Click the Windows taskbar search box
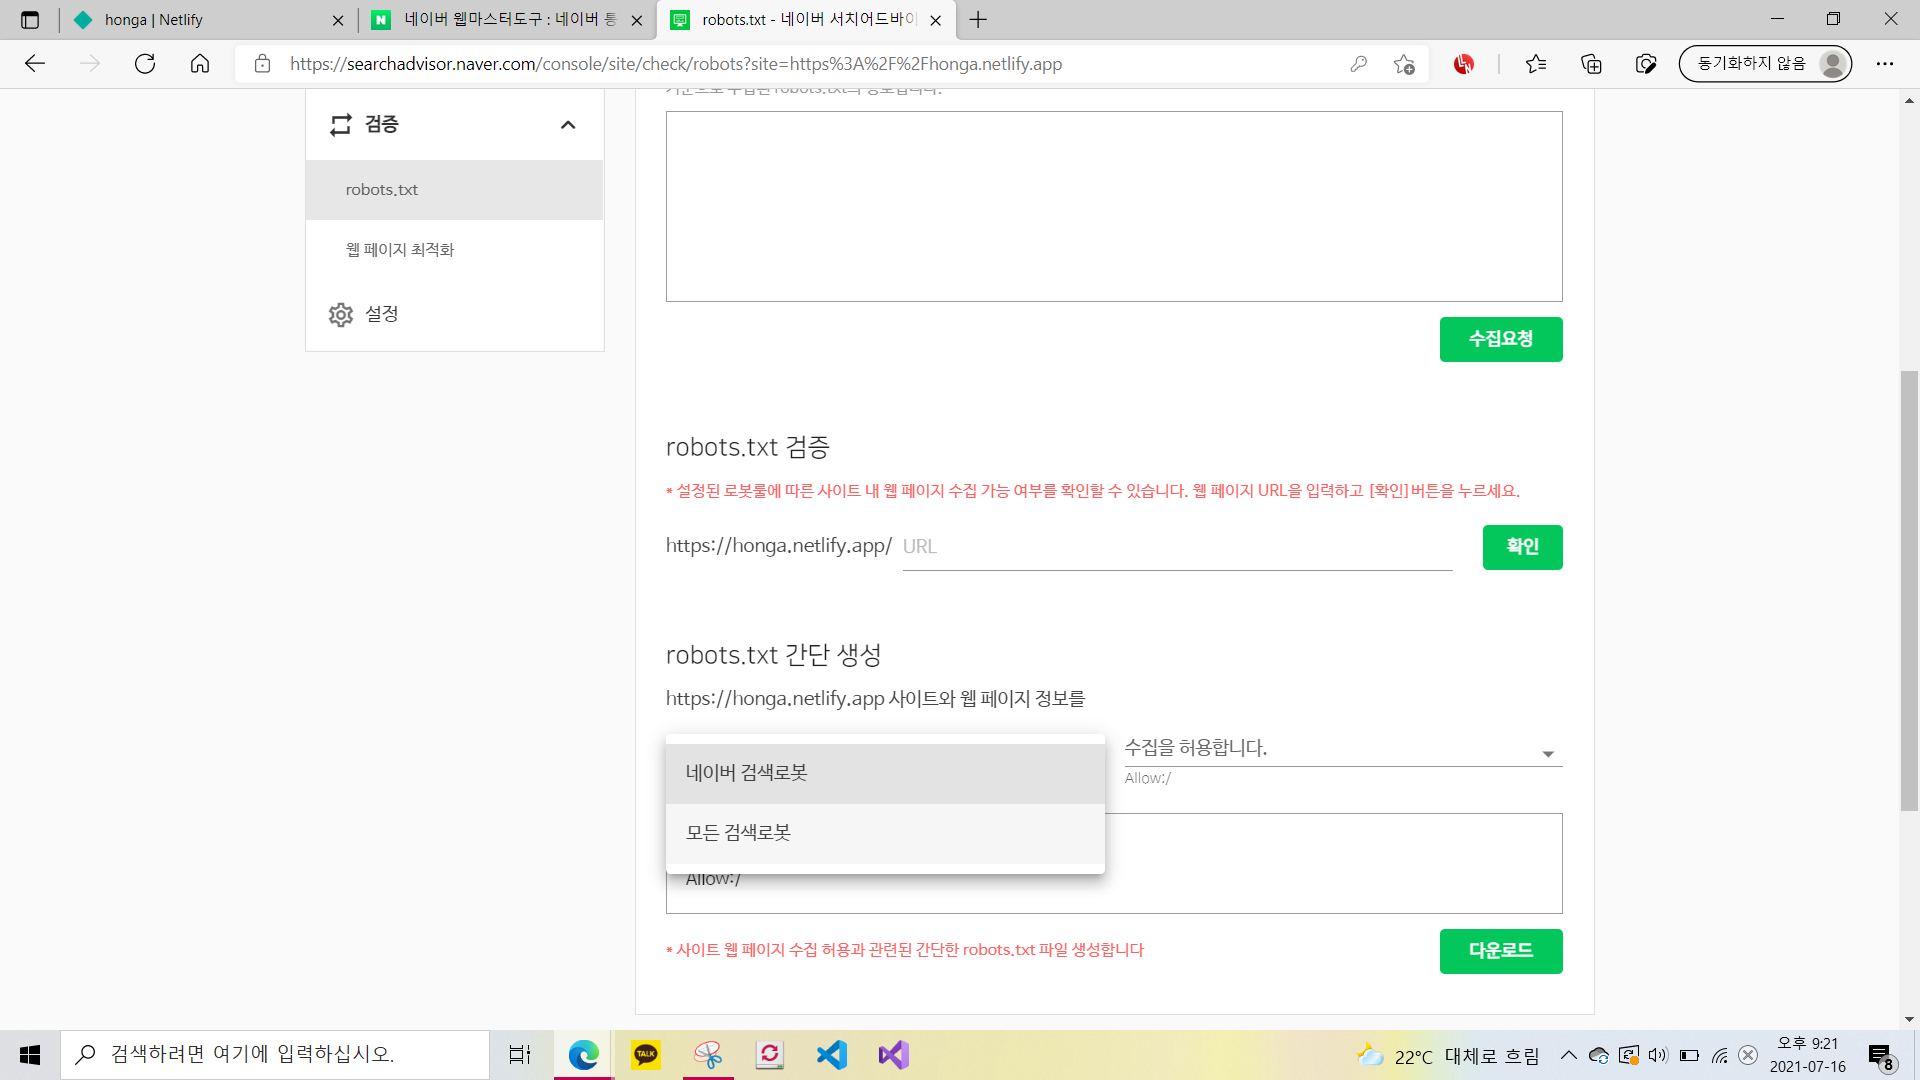This screenshot has width=1920, height=1080. pos(275,1055)
